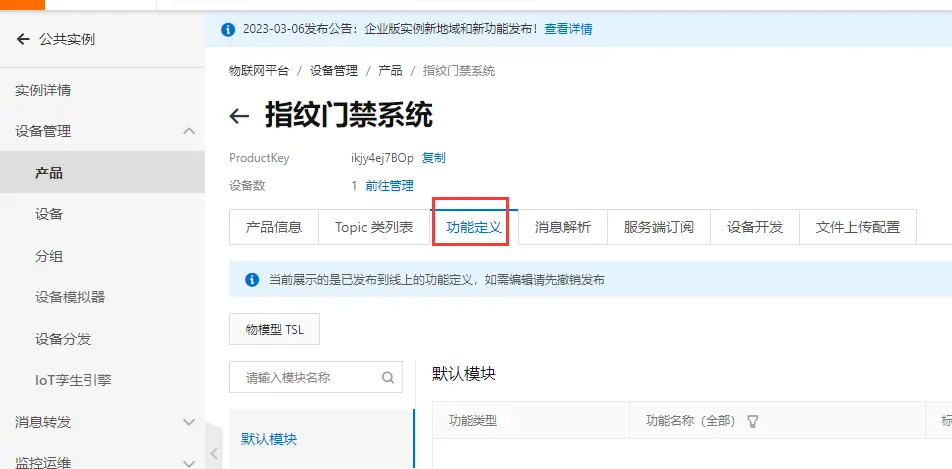The image size is (952, 469).
Task: Click back arrow beside 指纹门禁系统 title
Action: [239, 116]
